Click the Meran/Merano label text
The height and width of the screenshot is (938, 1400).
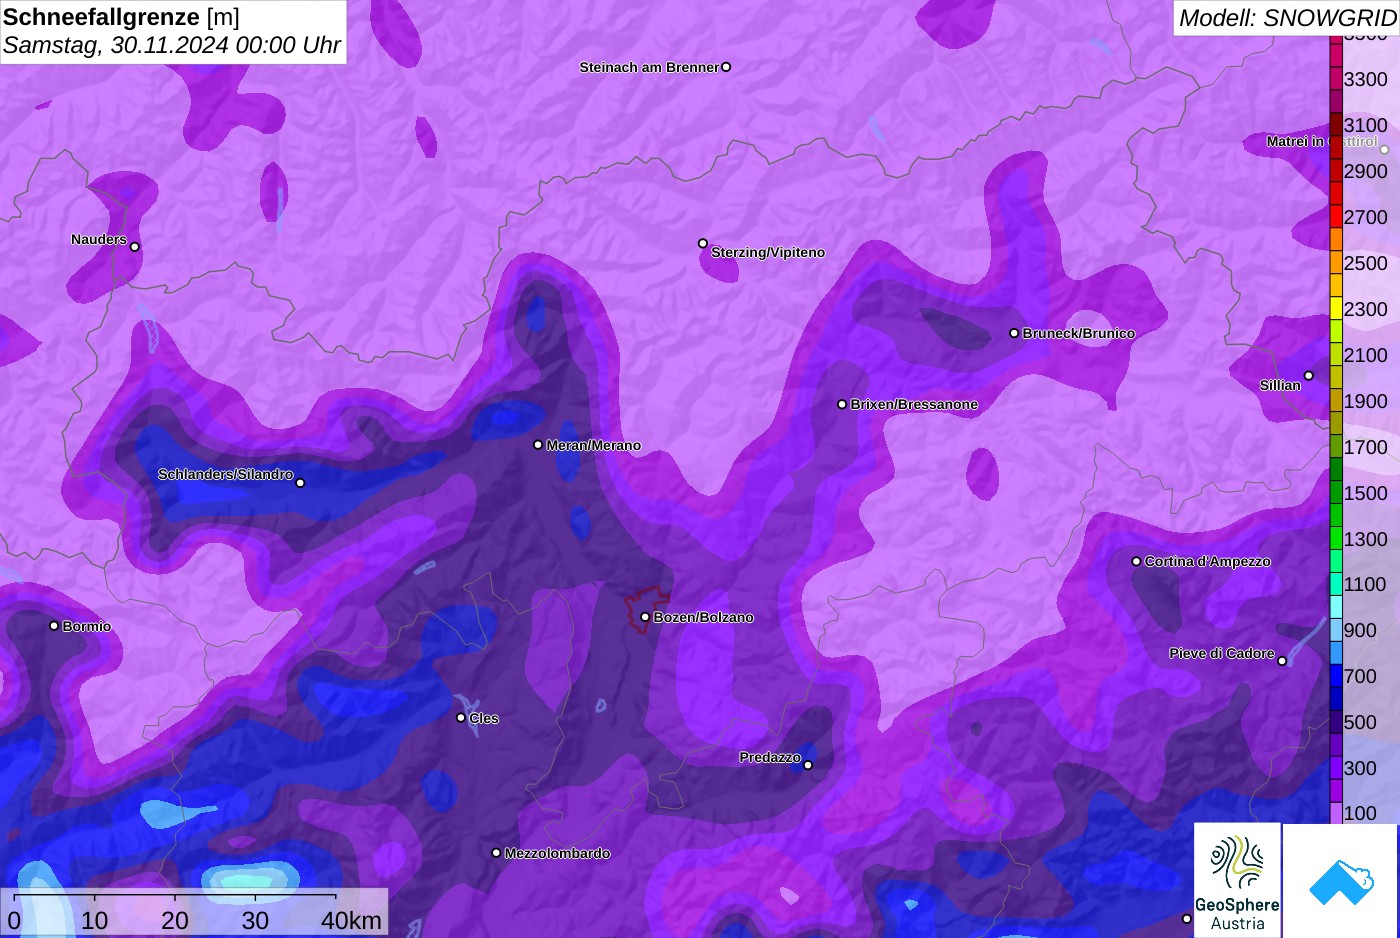coord(594,445)
